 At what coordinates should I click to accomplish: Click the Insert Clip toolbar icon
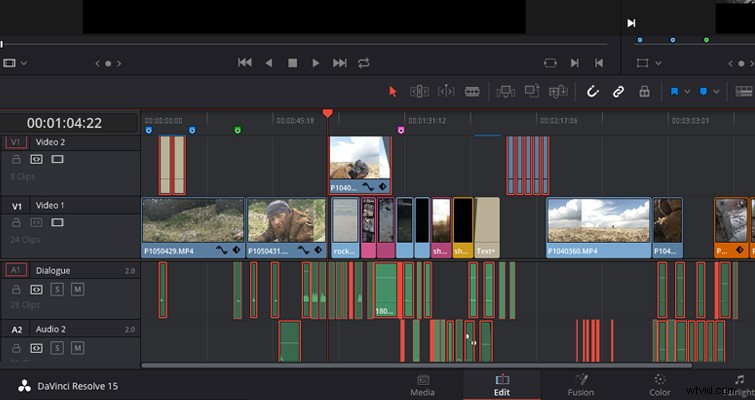point(506,91)
